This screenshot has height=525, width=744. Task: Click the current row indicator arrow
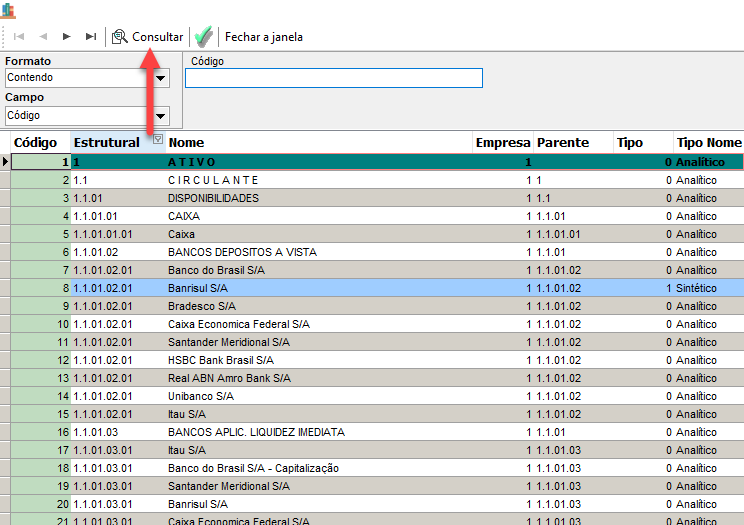[x=6, y=161]
